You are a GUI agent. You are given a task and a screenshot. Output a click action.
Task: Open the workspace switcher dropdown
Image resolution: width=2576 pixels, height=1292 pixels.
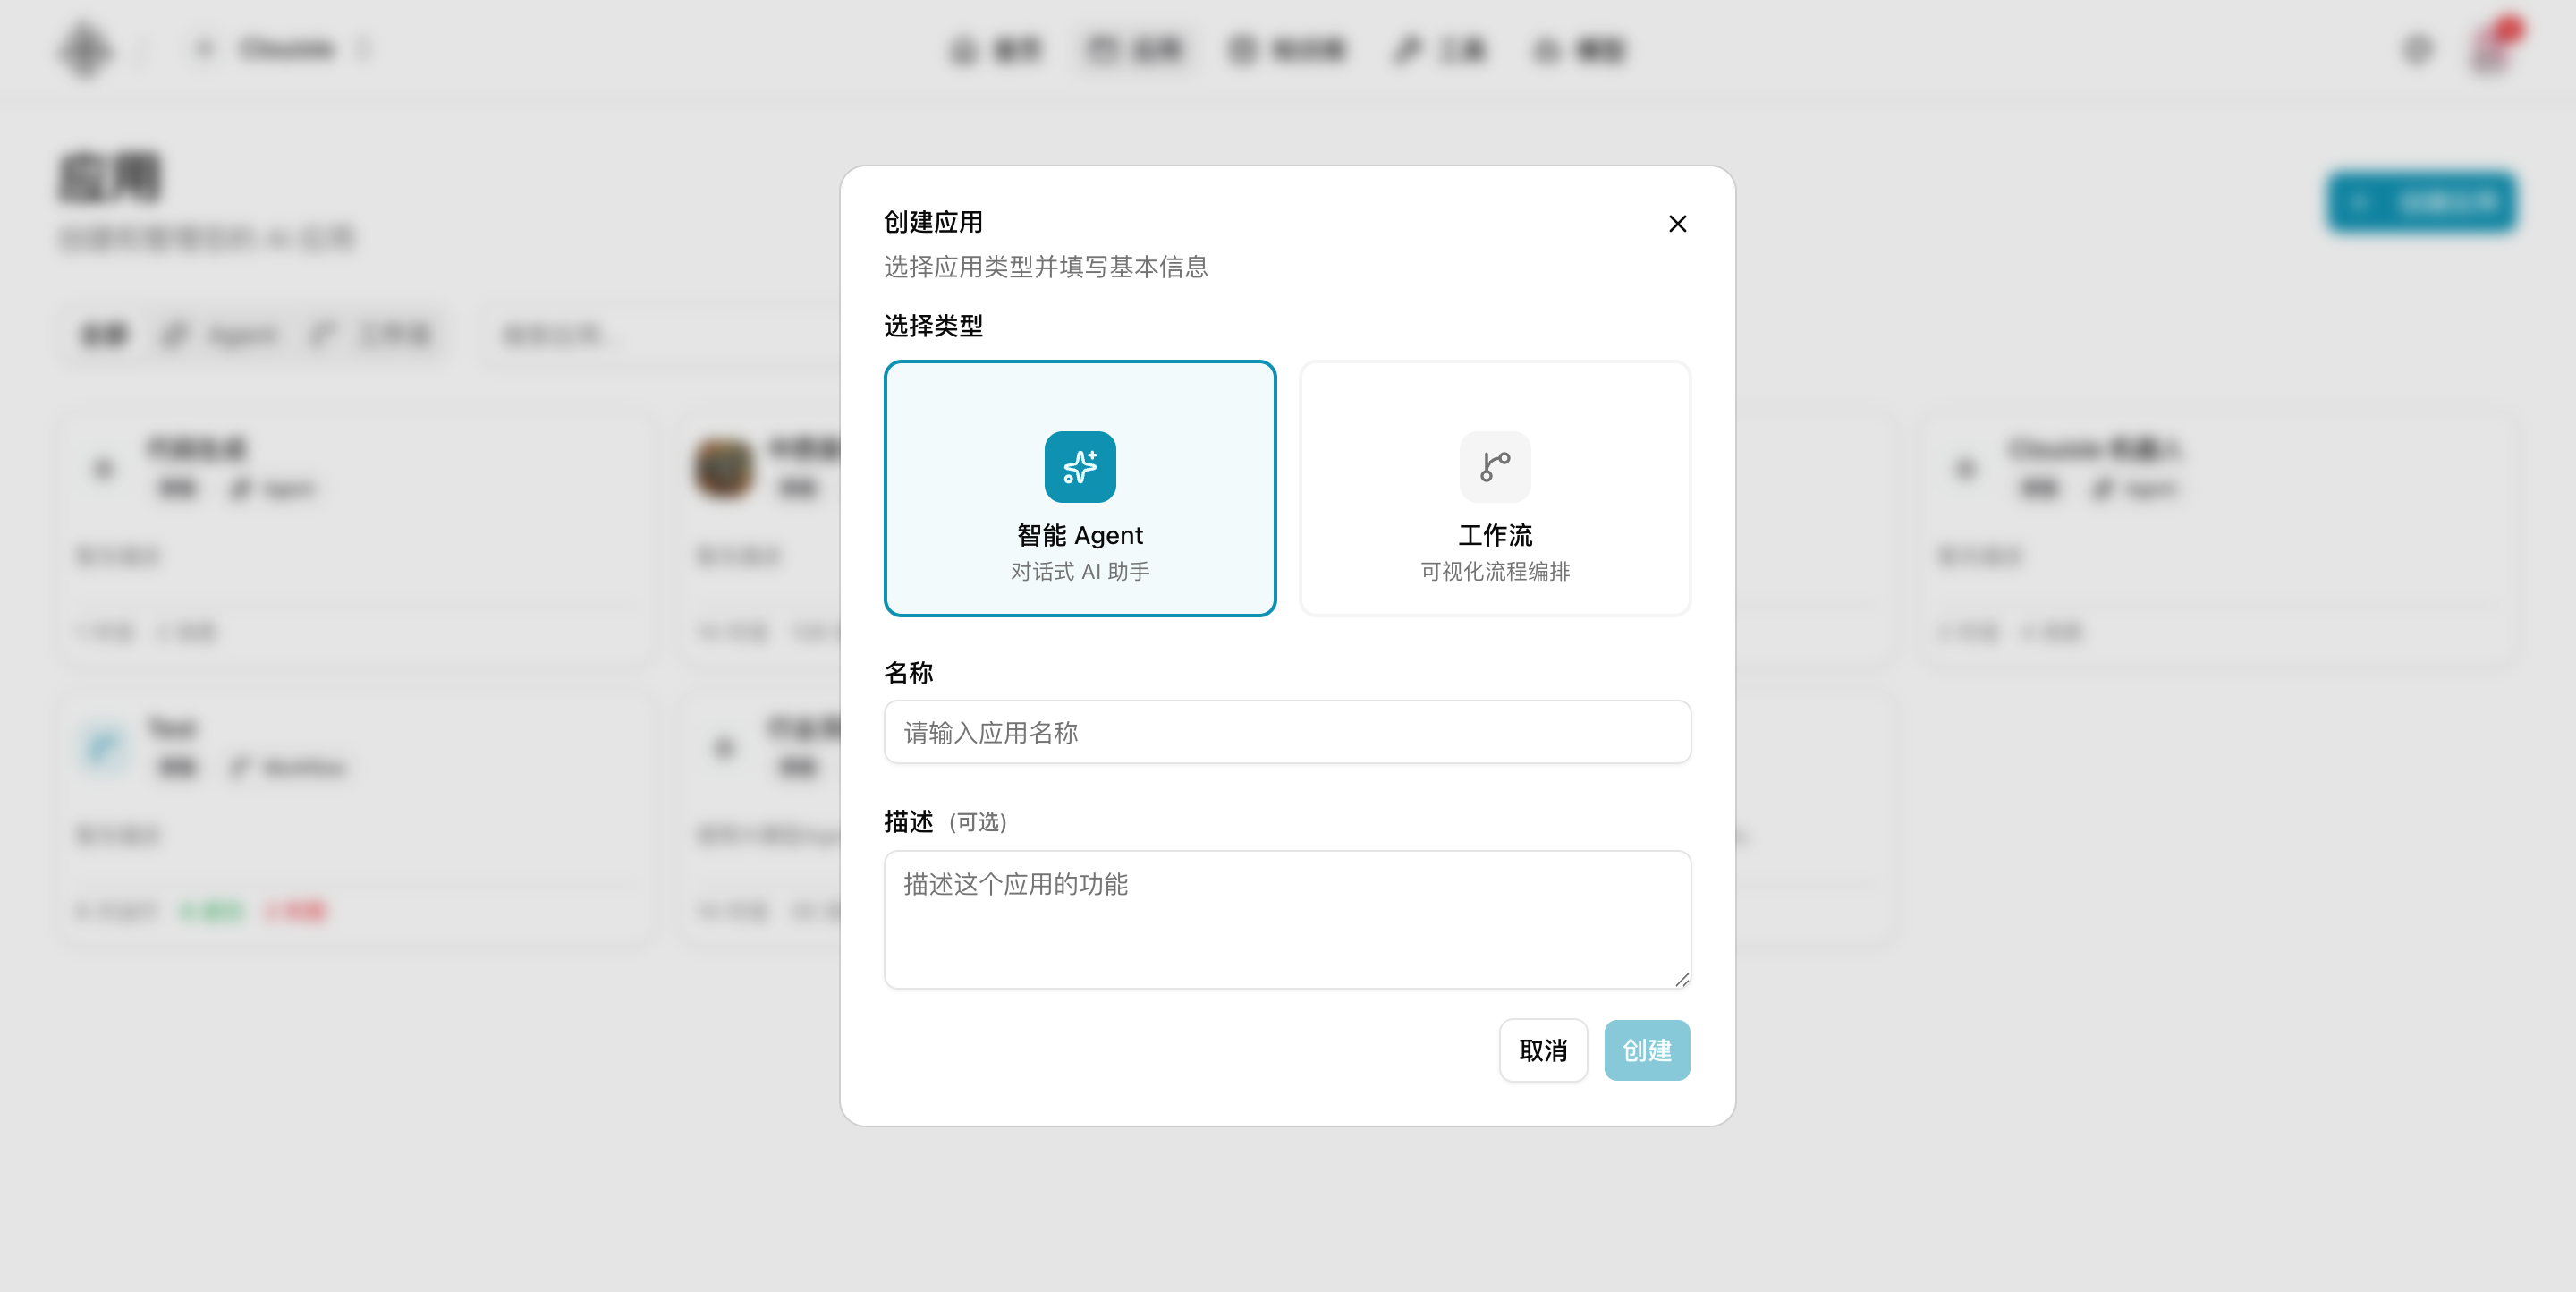(367, 49)
